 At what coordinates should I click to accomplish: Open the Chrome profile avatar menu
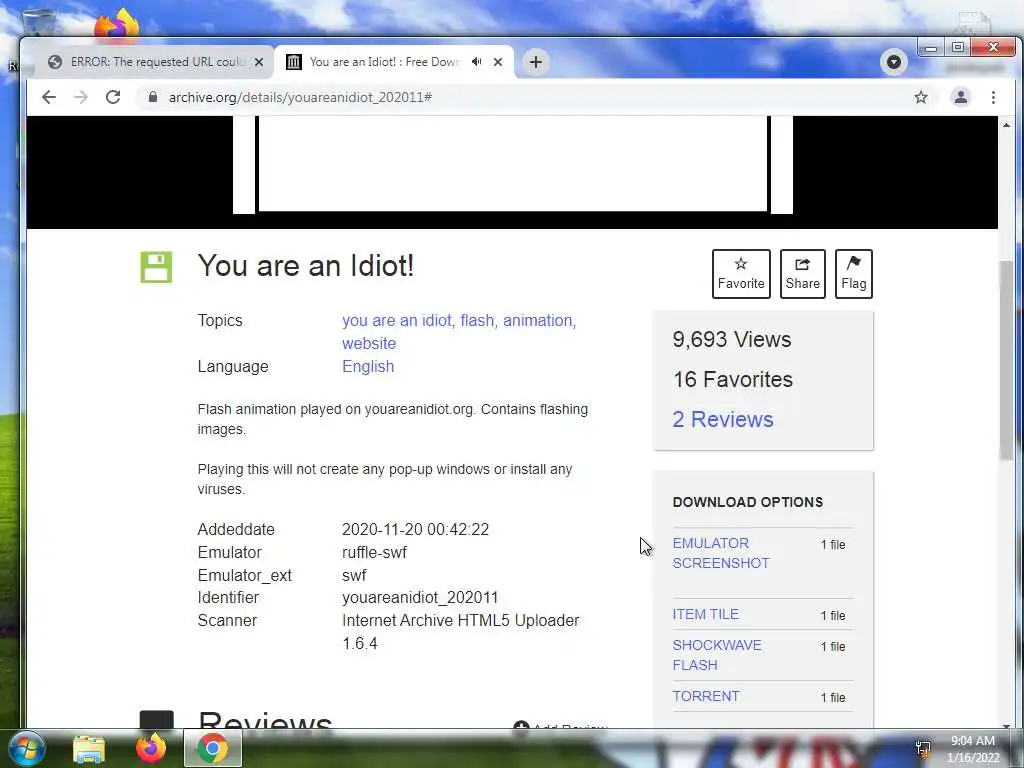[x=961, y=97]
